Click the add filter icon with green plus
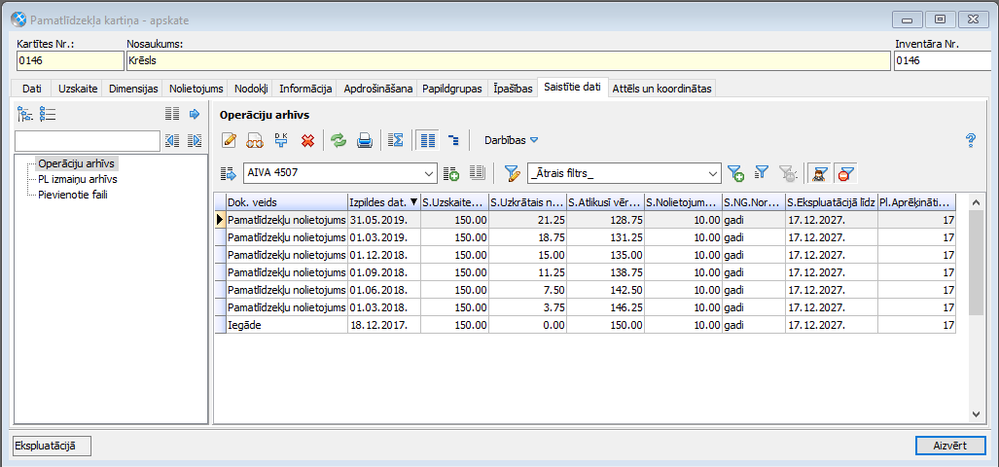 point(736,173)
